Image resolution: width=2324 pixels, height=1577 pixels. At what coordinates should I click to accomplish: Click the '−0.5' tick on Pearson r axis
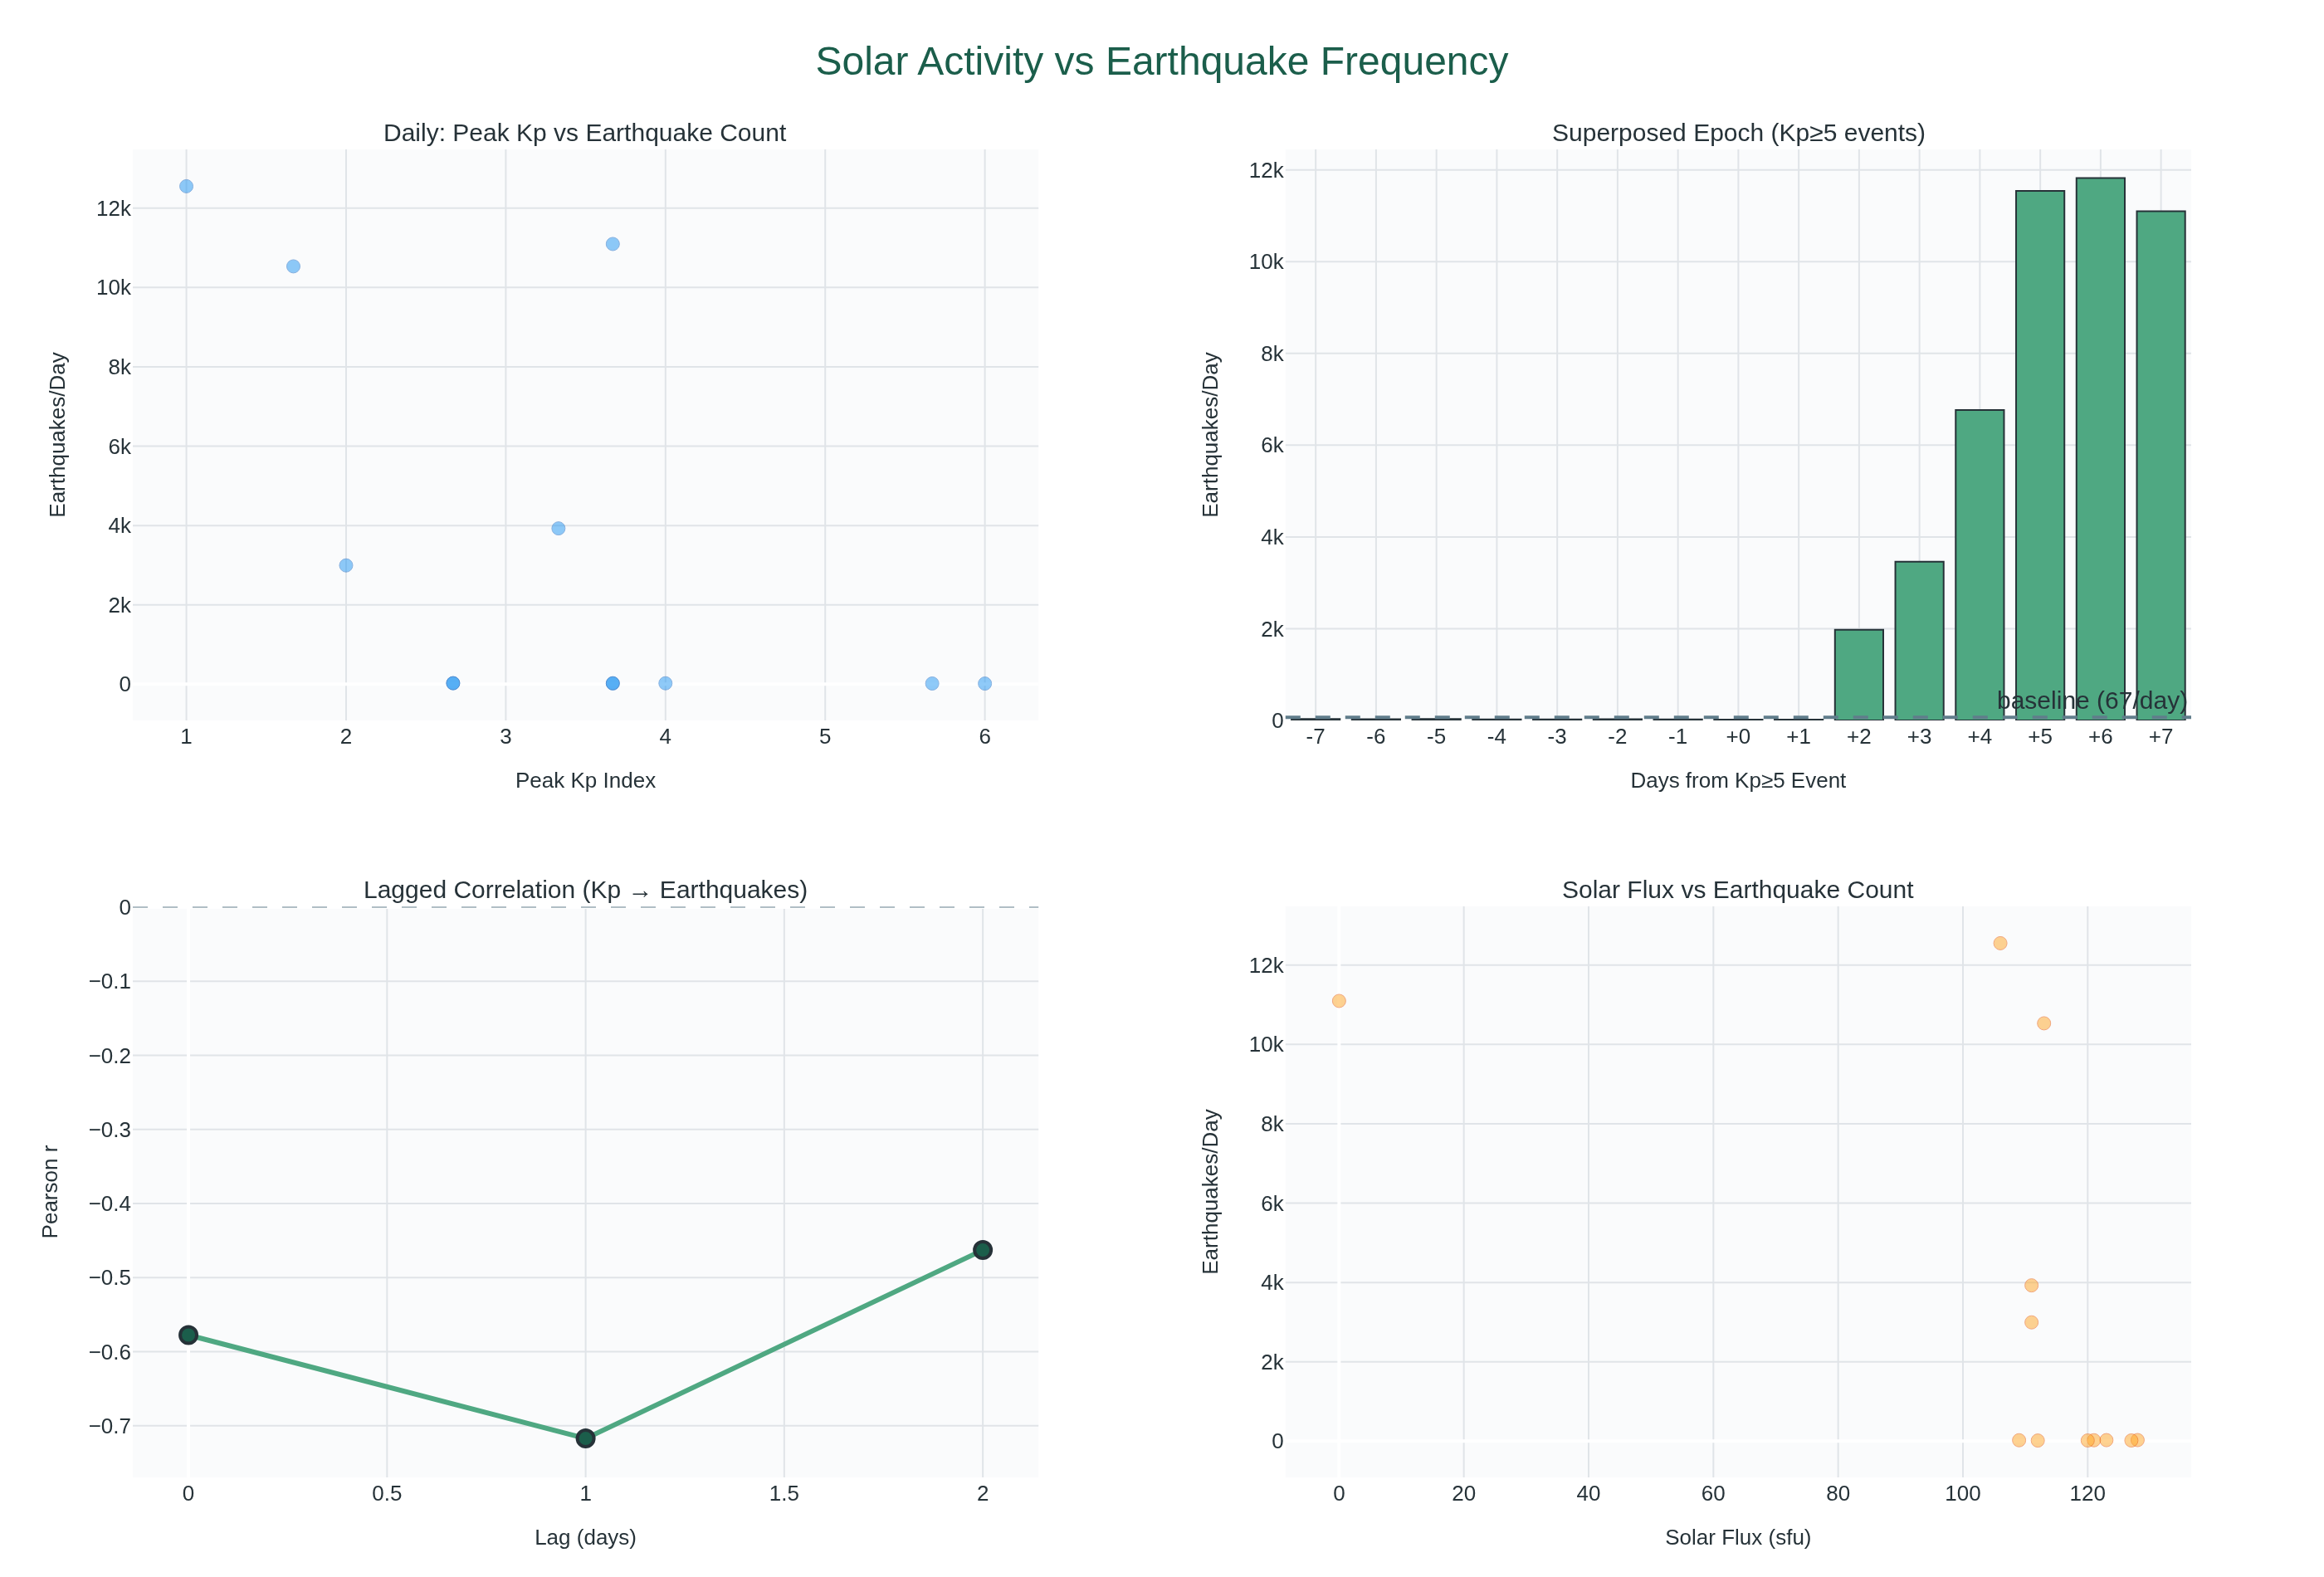(x=109, y=1277)
